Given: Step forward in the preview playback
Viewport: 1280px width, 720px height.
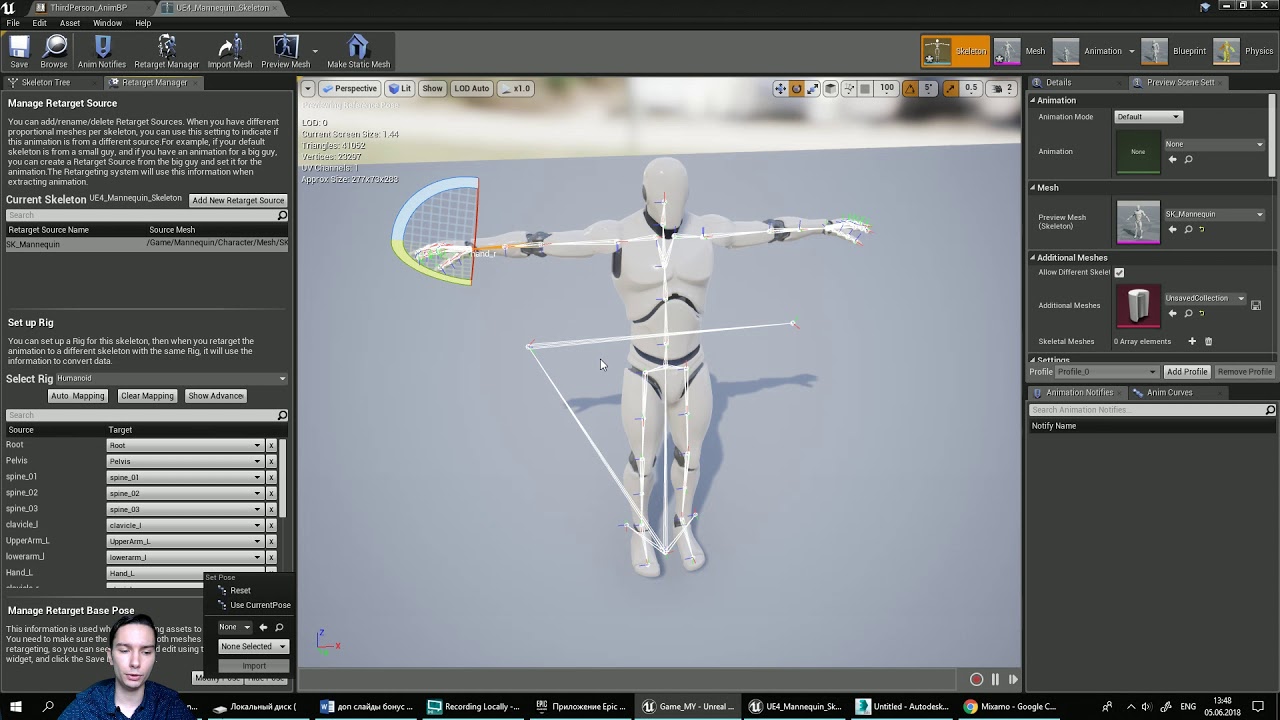Looking at the screenshot, I should 1013,679.
